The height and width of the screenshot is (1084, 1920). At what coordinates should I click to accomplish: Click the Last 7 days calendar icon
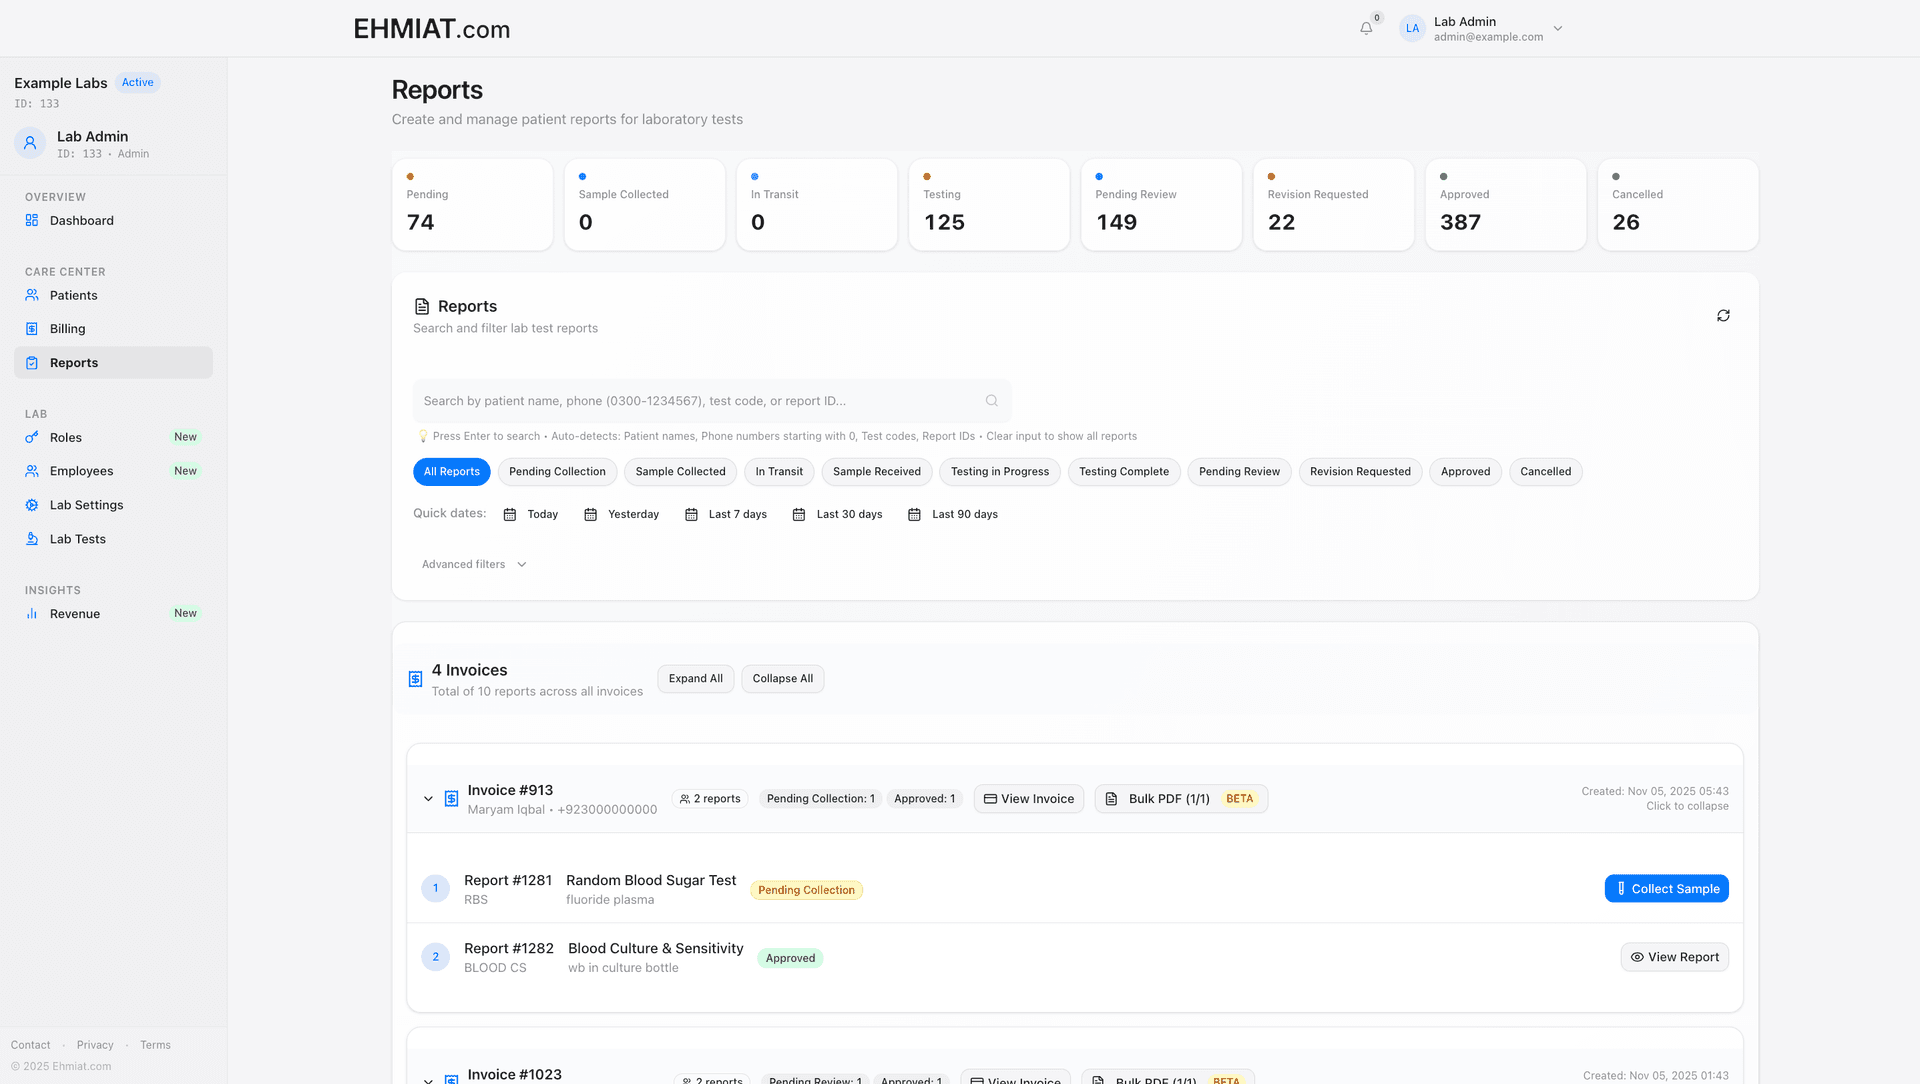pyautogui.click(x=691, y=515)
